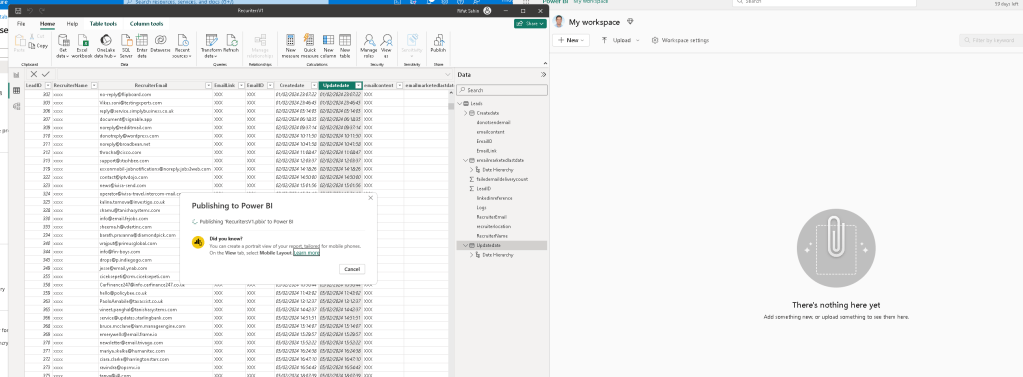Collapse the emailmarketedlastdate node
The width and height of the screenshot is (1023, 377).
coord(466,160)
